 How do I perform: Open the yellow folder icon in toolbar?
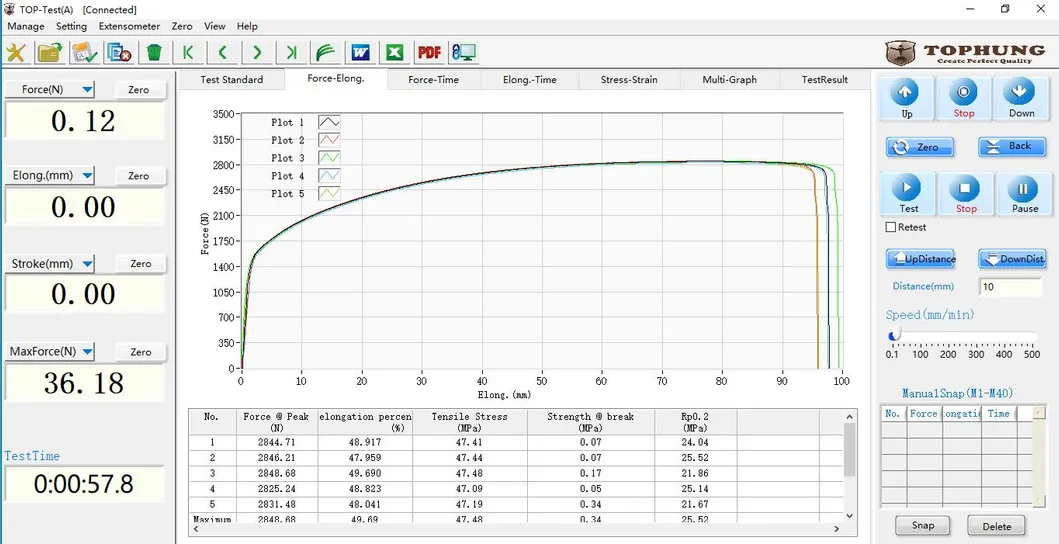coord(49,52)
